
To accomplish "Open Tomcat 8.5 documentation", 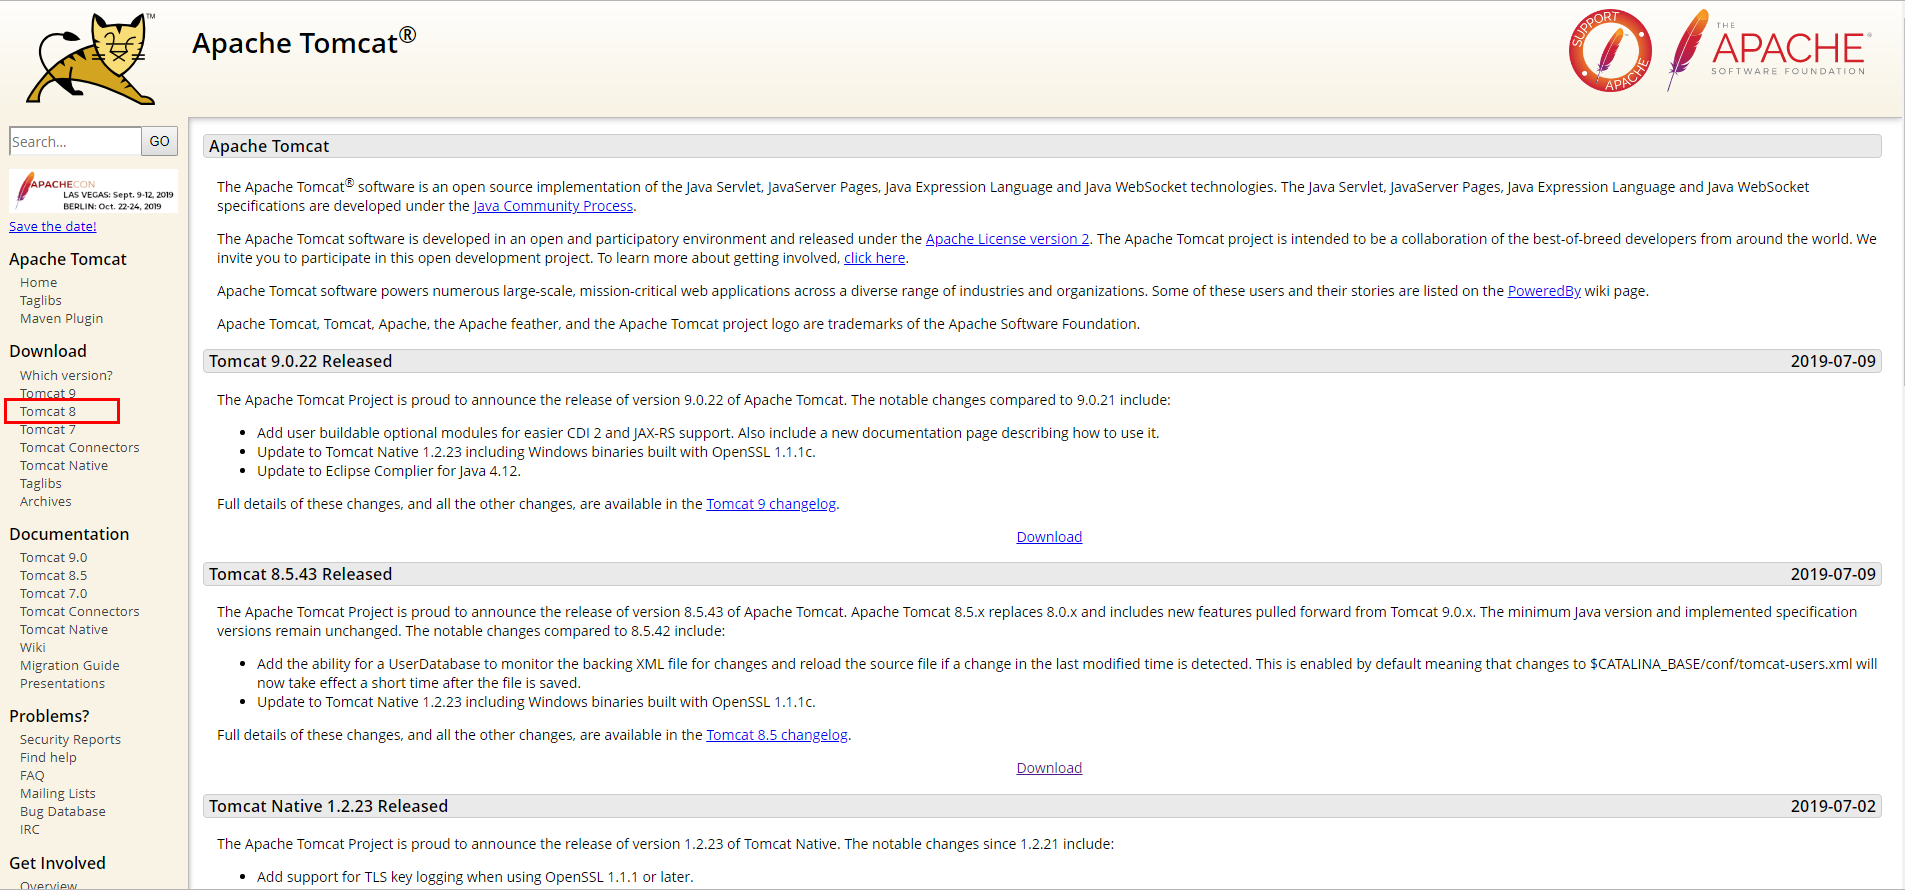I will click(x=54, y=576).
